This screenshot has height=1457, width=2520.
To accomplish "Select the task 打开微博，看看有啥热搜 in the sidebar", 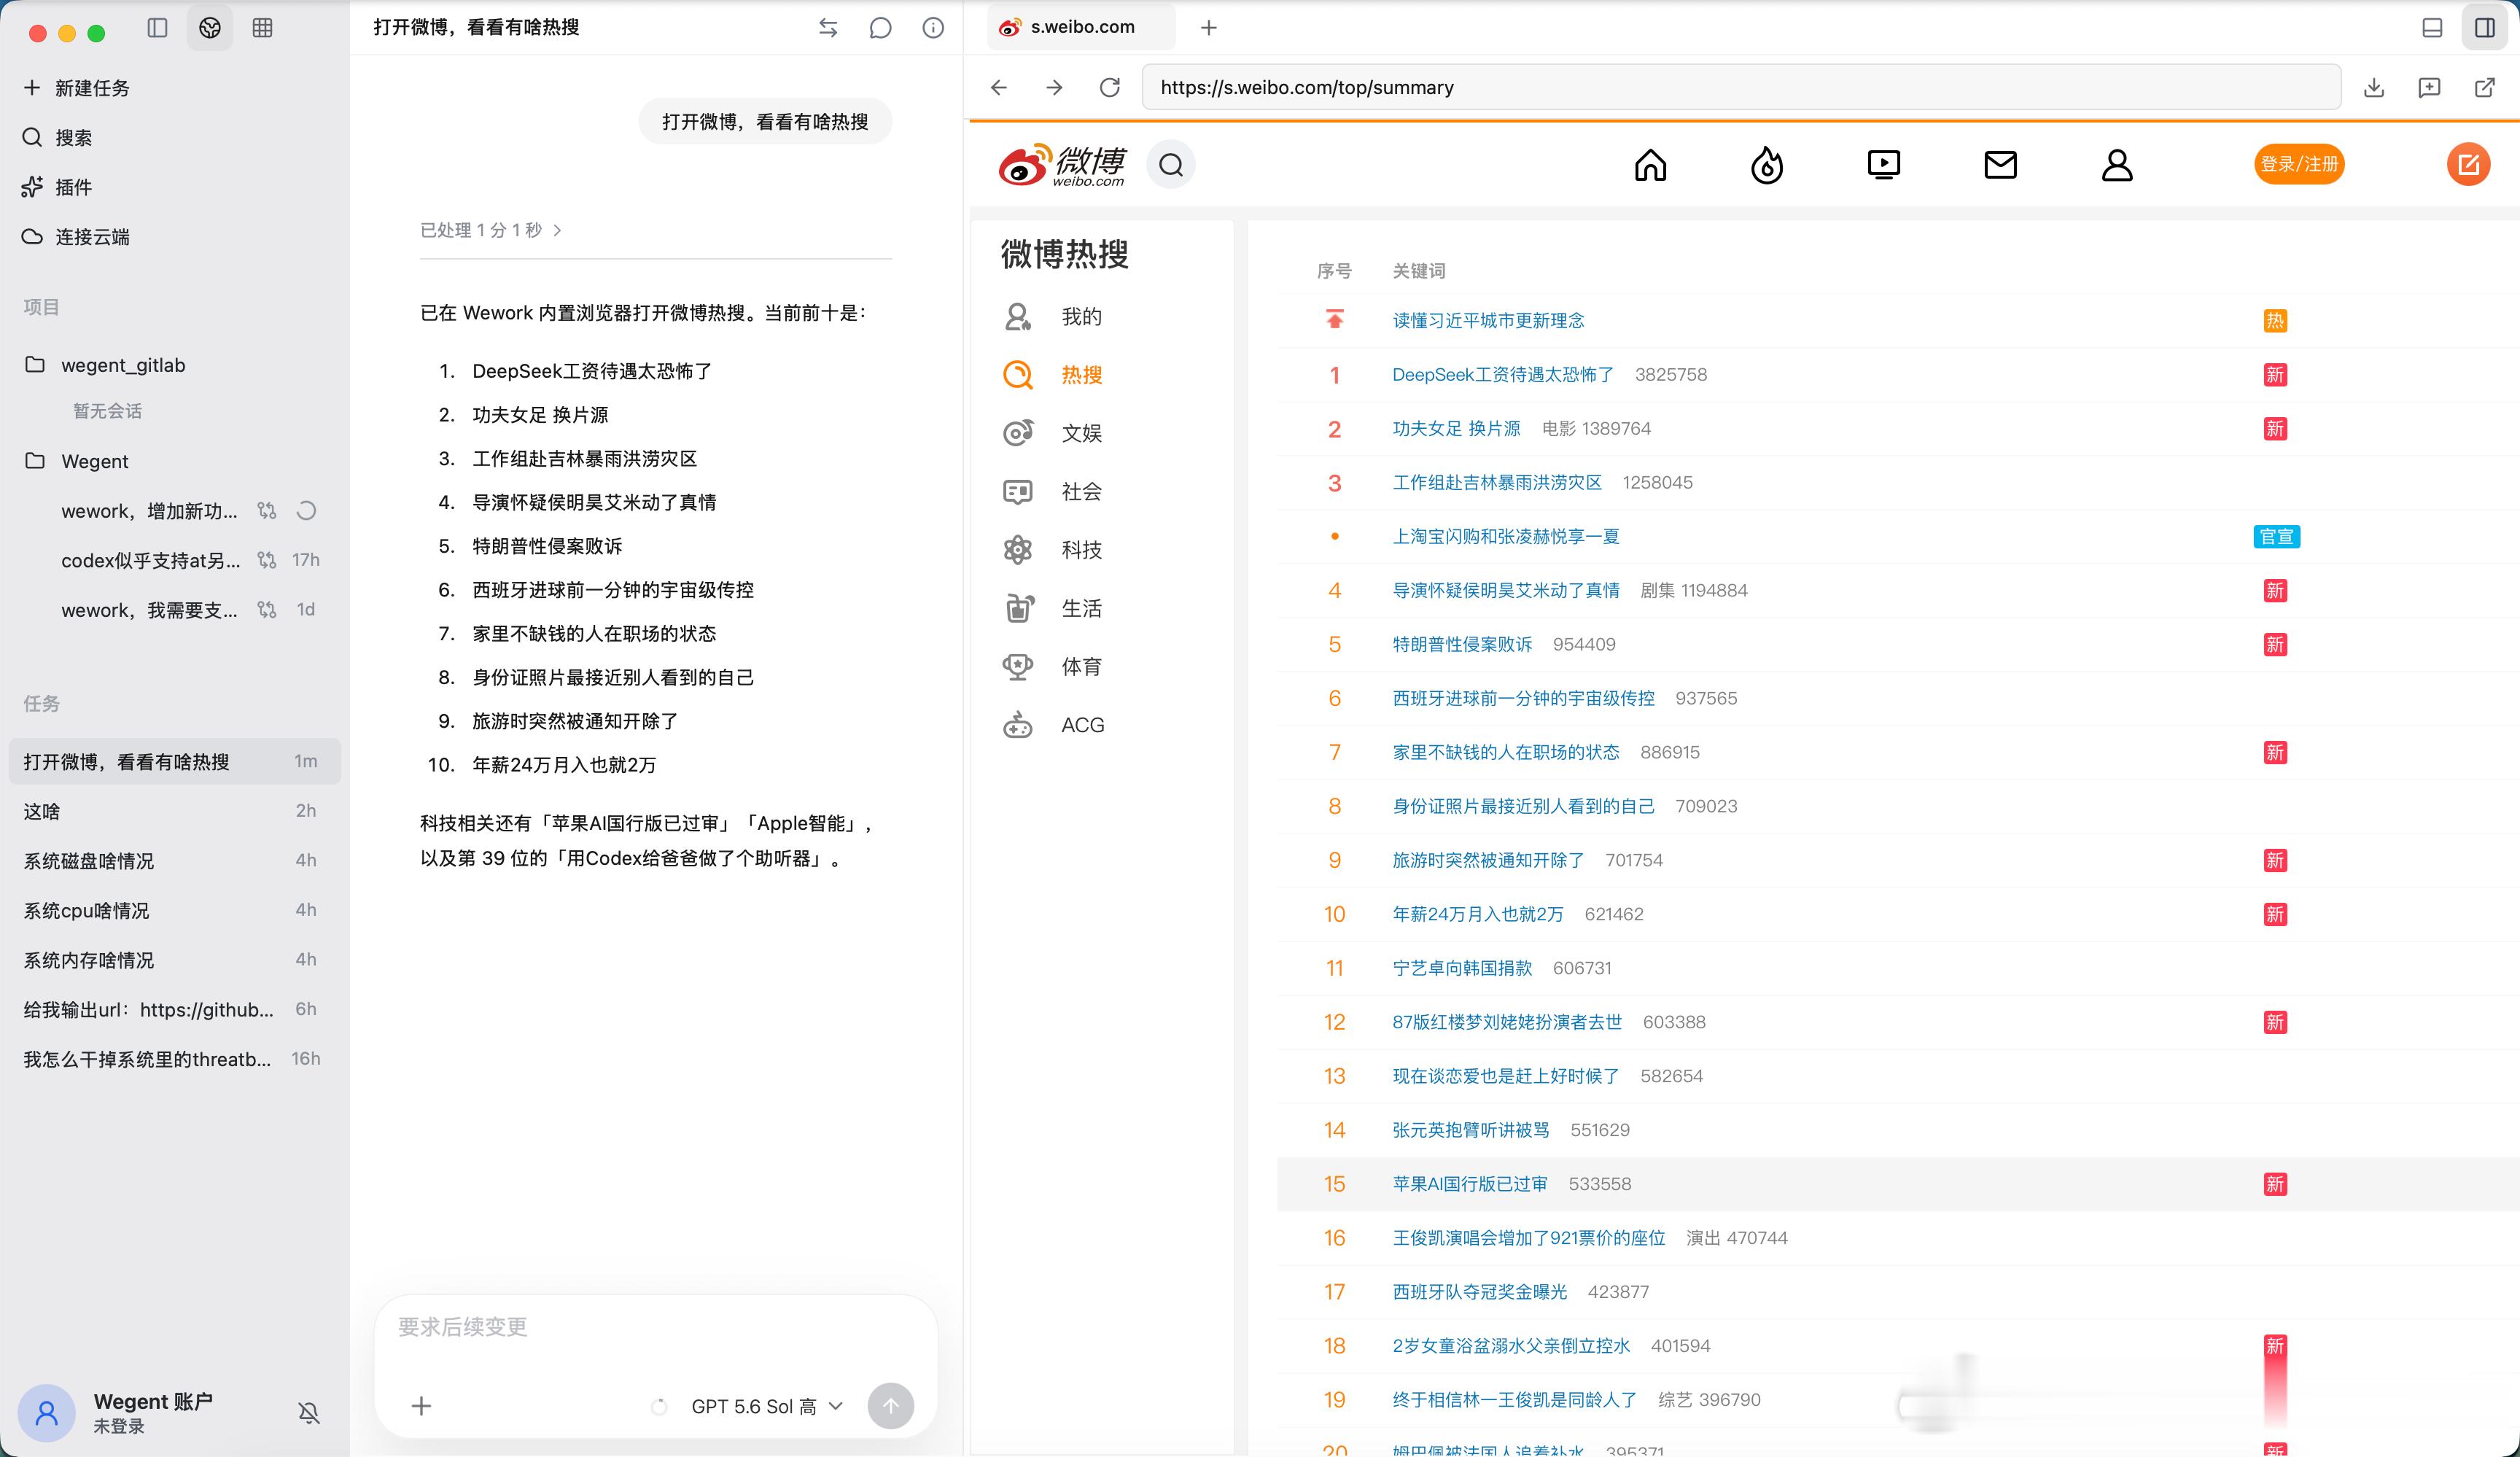I will click(175, 761).
